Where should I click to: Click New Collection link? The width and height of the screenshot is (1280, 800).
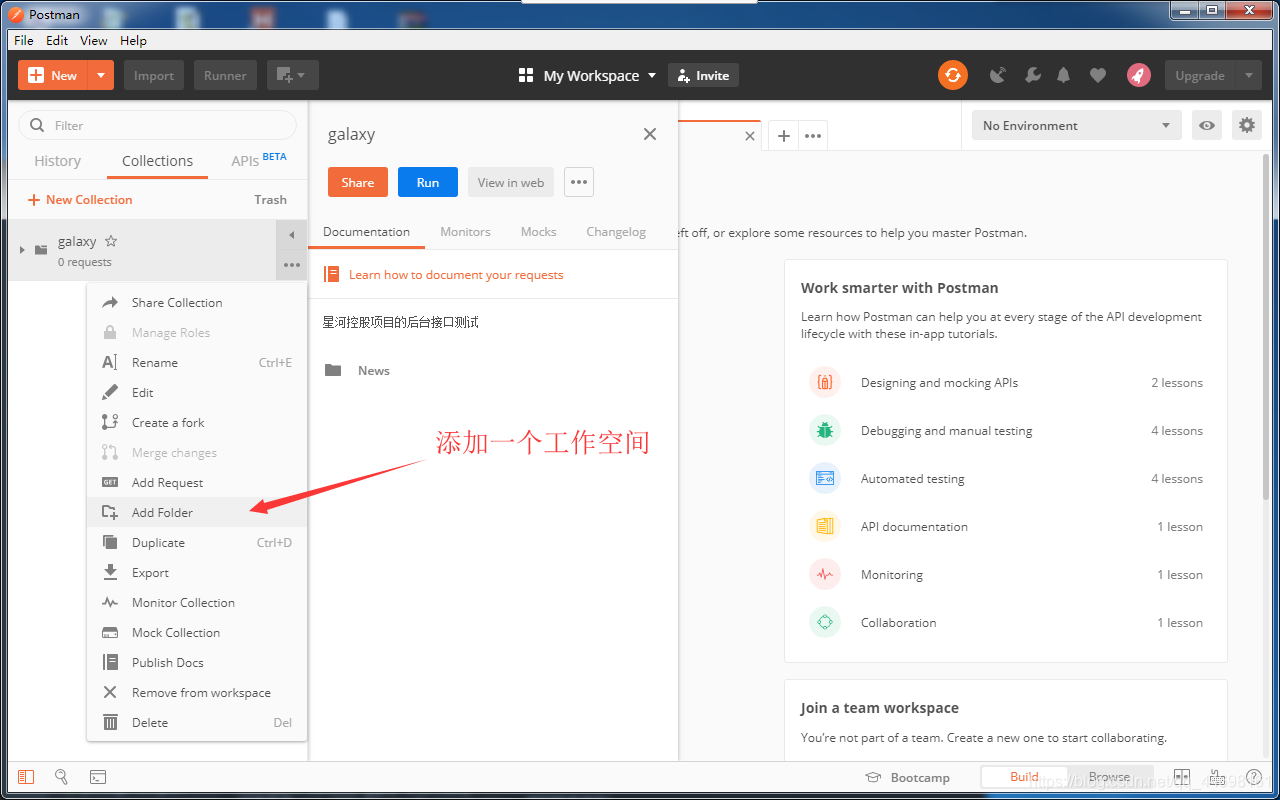pos(80,199)
